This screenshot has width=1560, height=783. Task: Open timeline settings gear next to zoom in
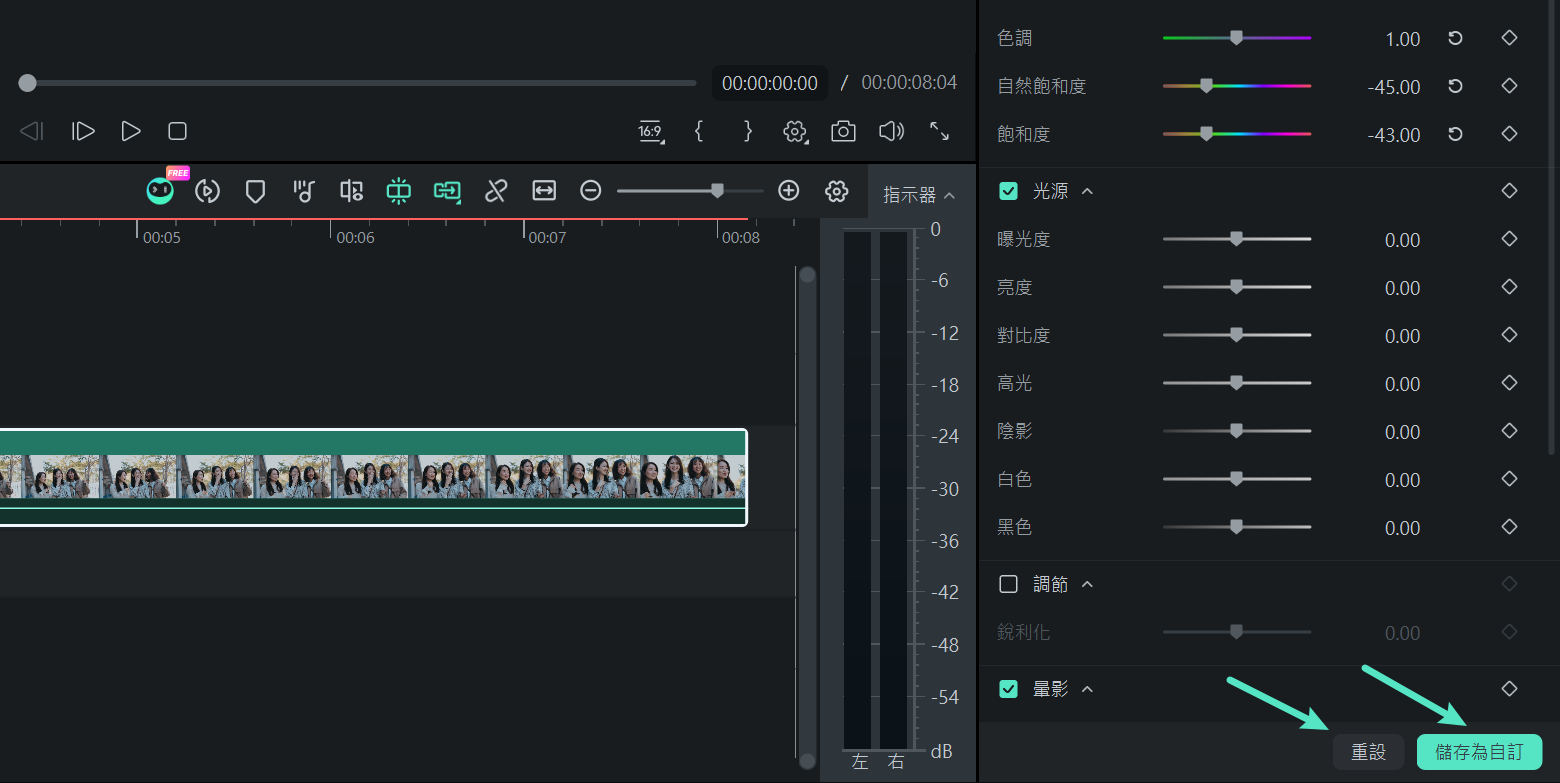coord(837,191)
